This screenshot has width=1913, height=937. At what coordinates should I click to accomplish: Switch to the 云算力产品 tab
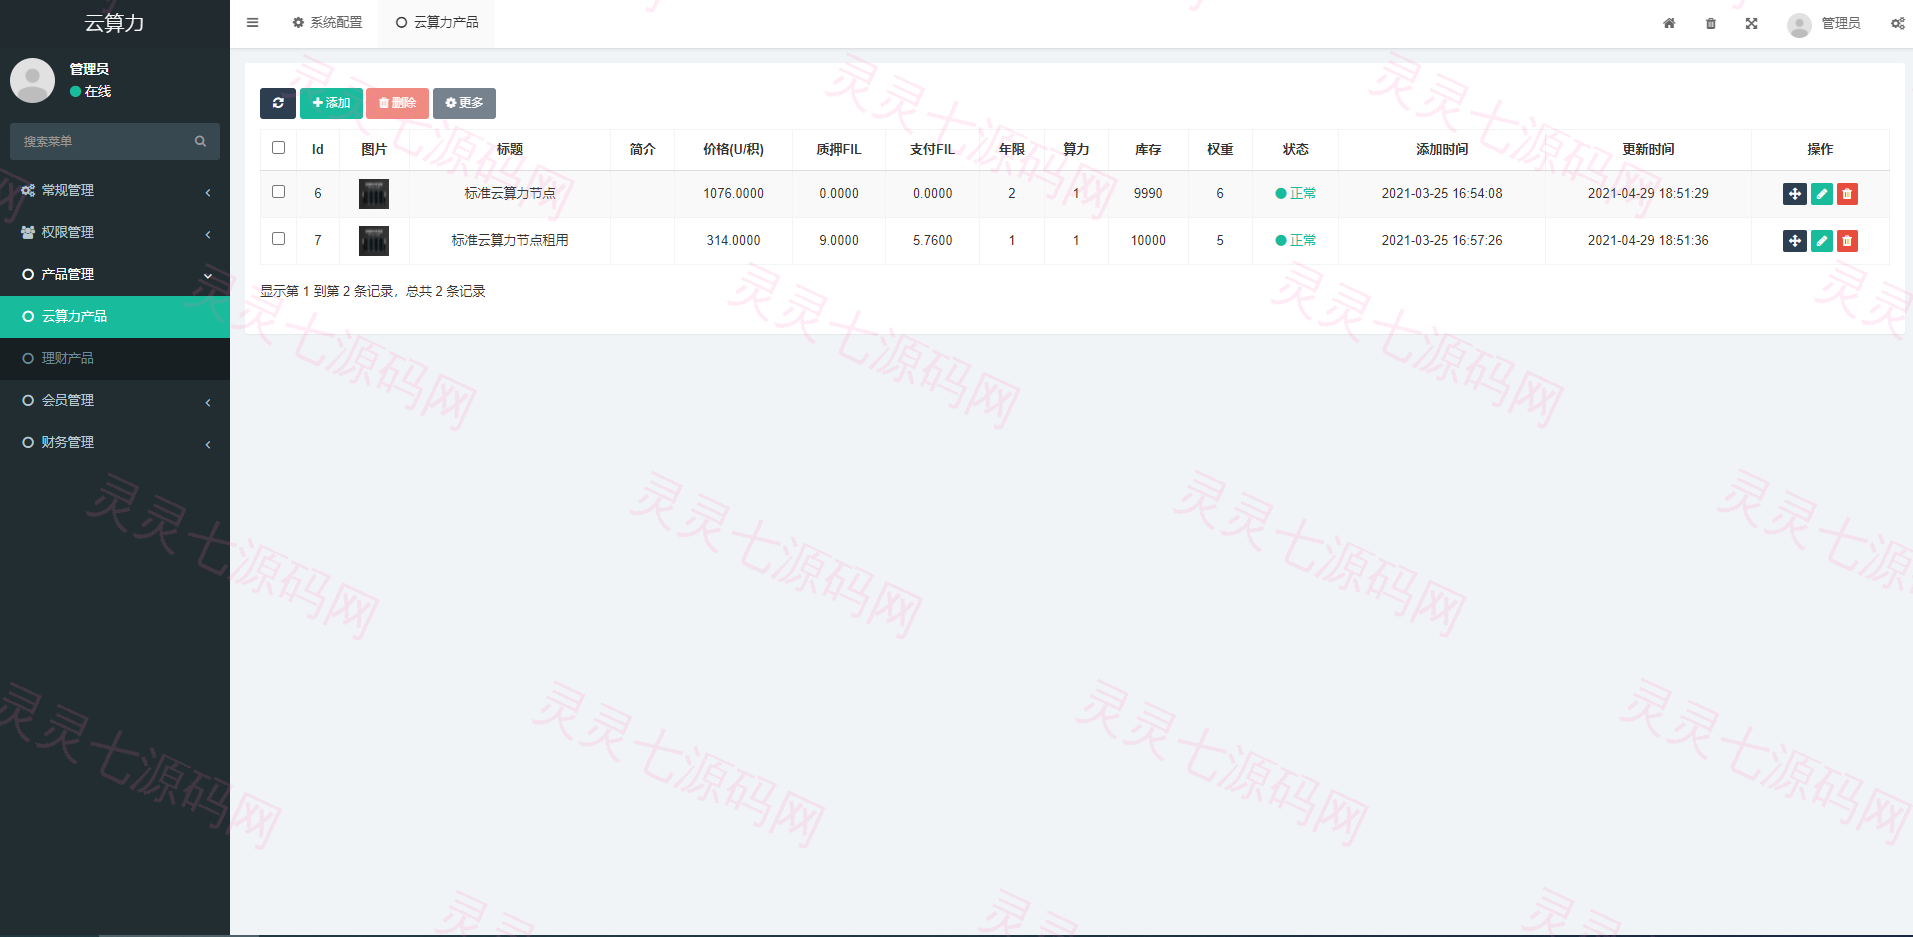437,22
